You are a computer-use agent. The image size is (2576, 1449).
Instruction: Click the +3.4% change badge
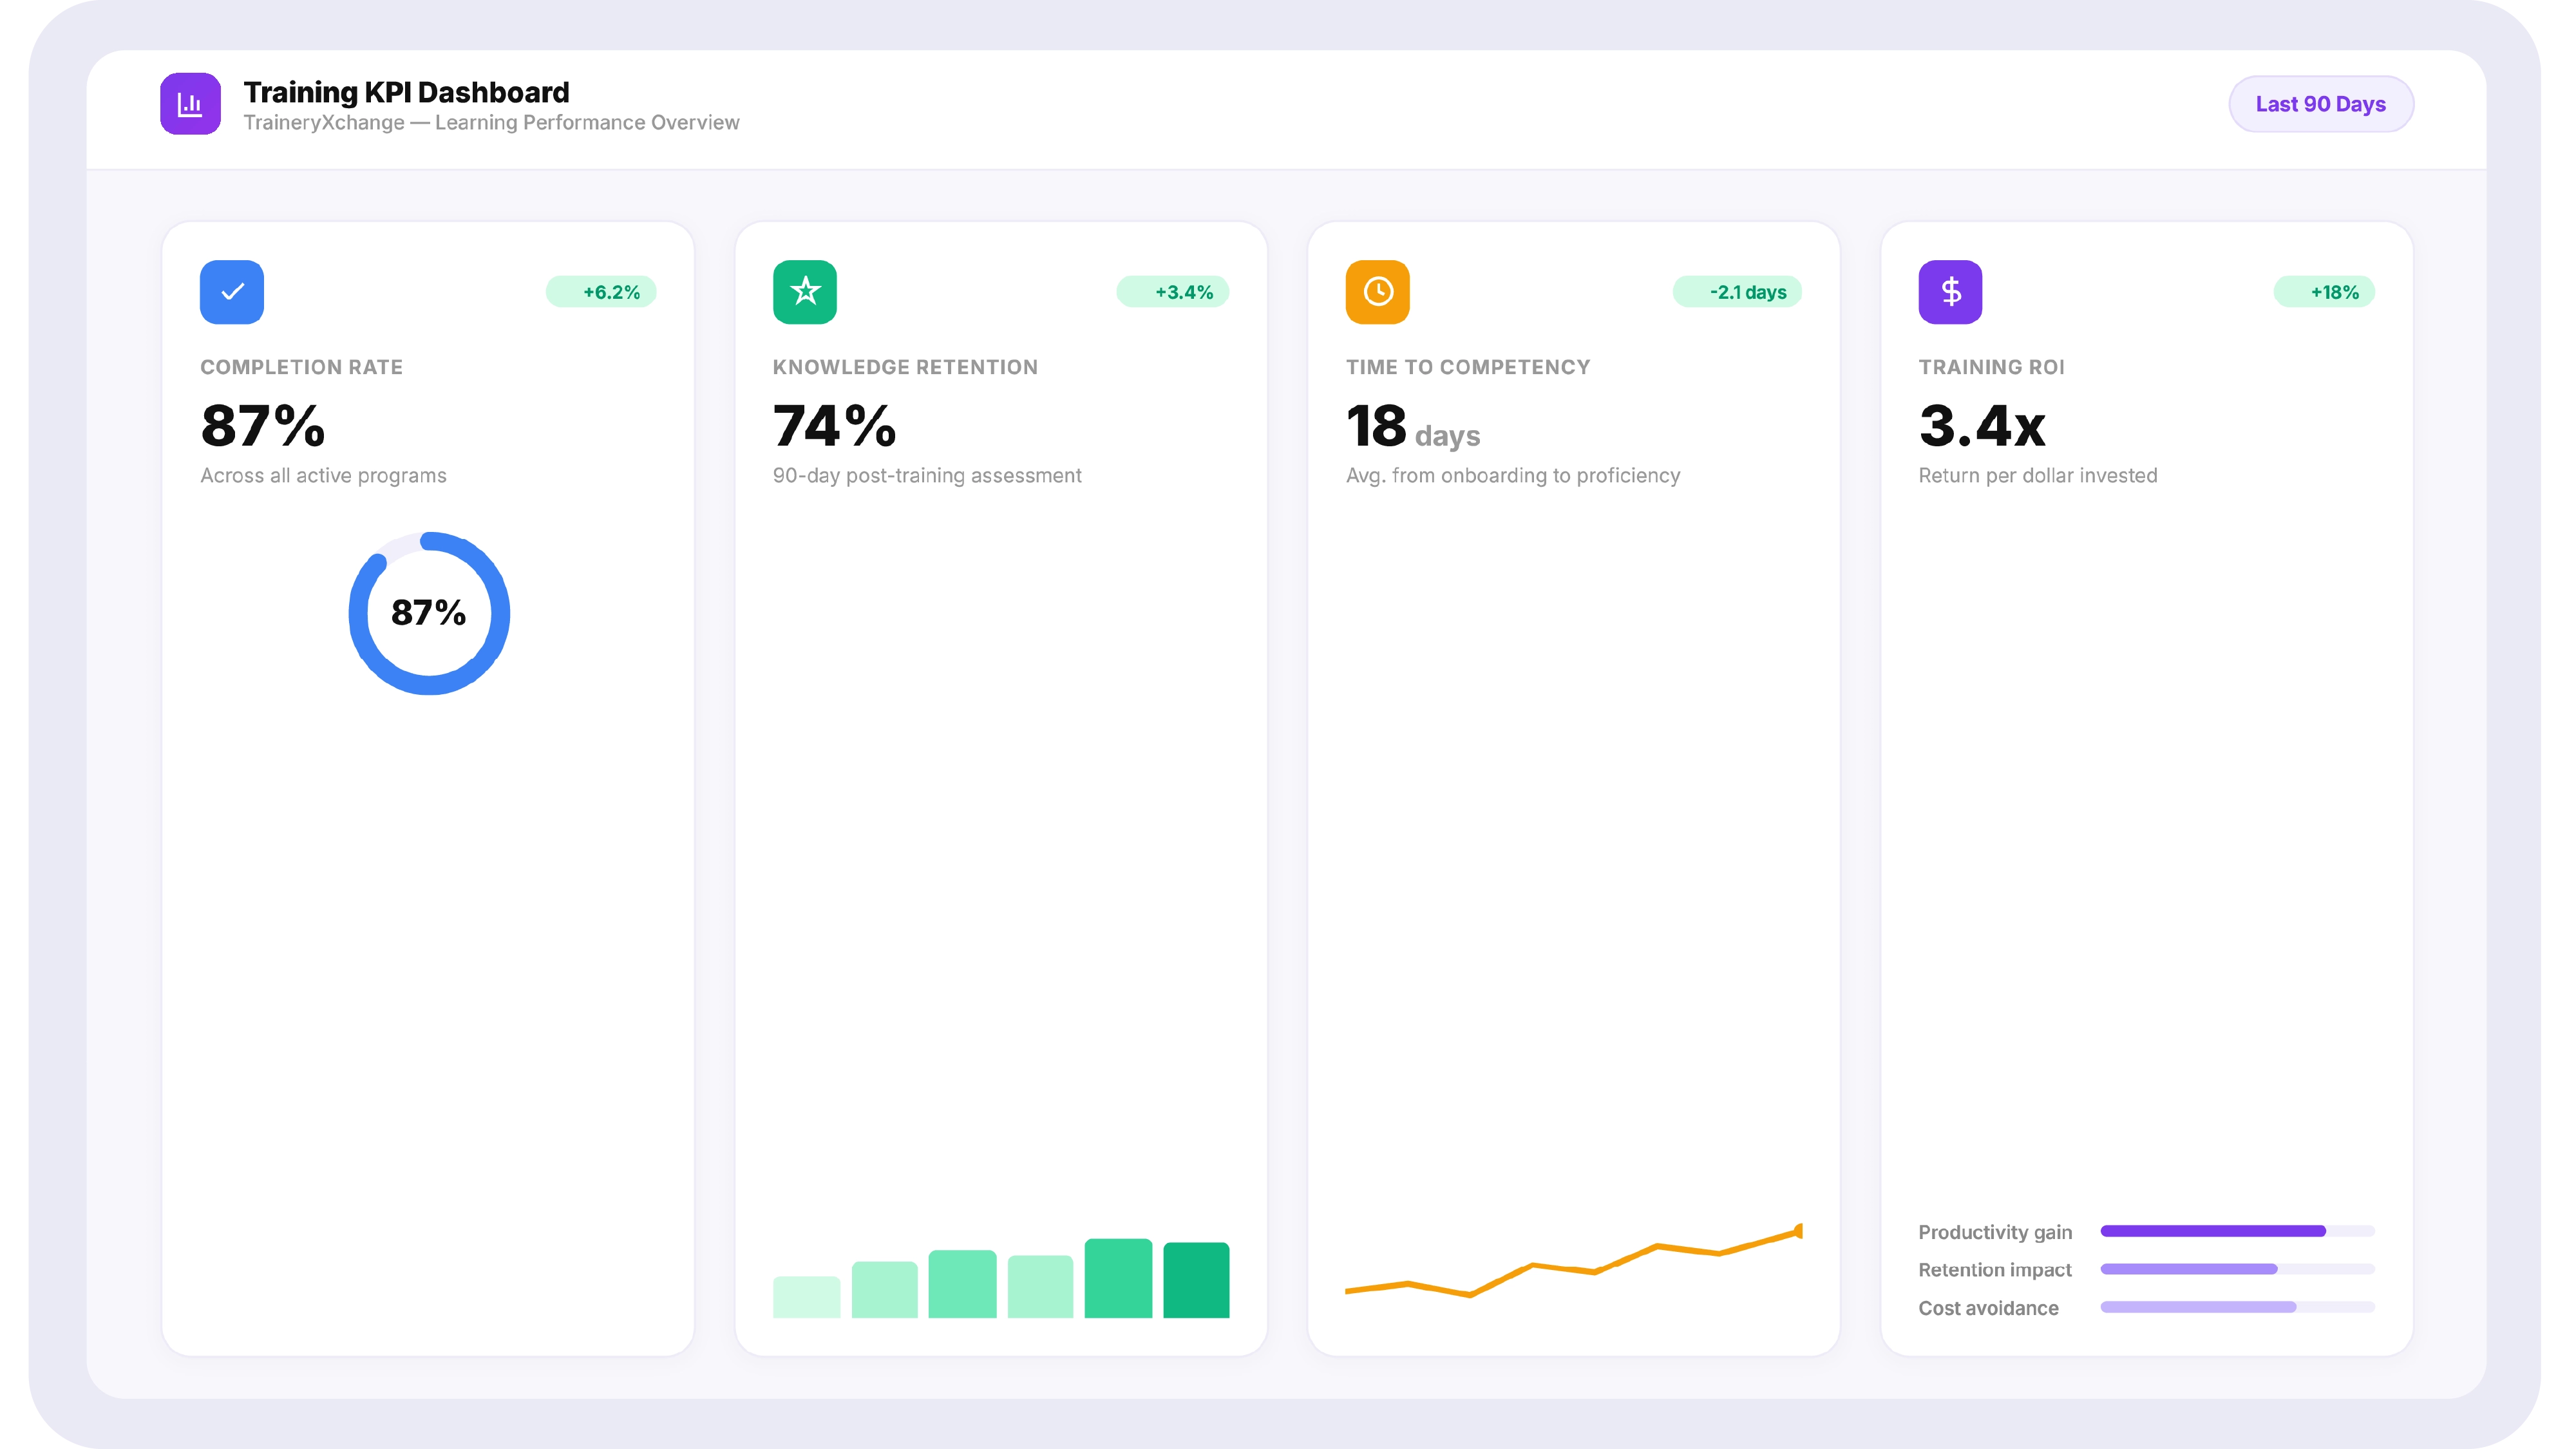[1173, 292]
